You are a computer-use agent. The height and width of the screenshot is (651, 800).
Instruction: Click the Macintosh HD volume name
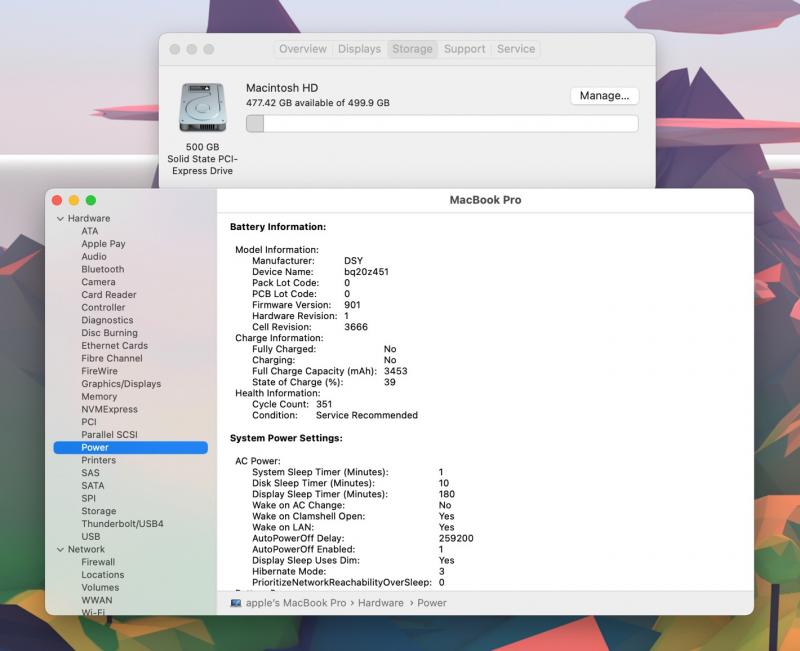pos(282,88)
